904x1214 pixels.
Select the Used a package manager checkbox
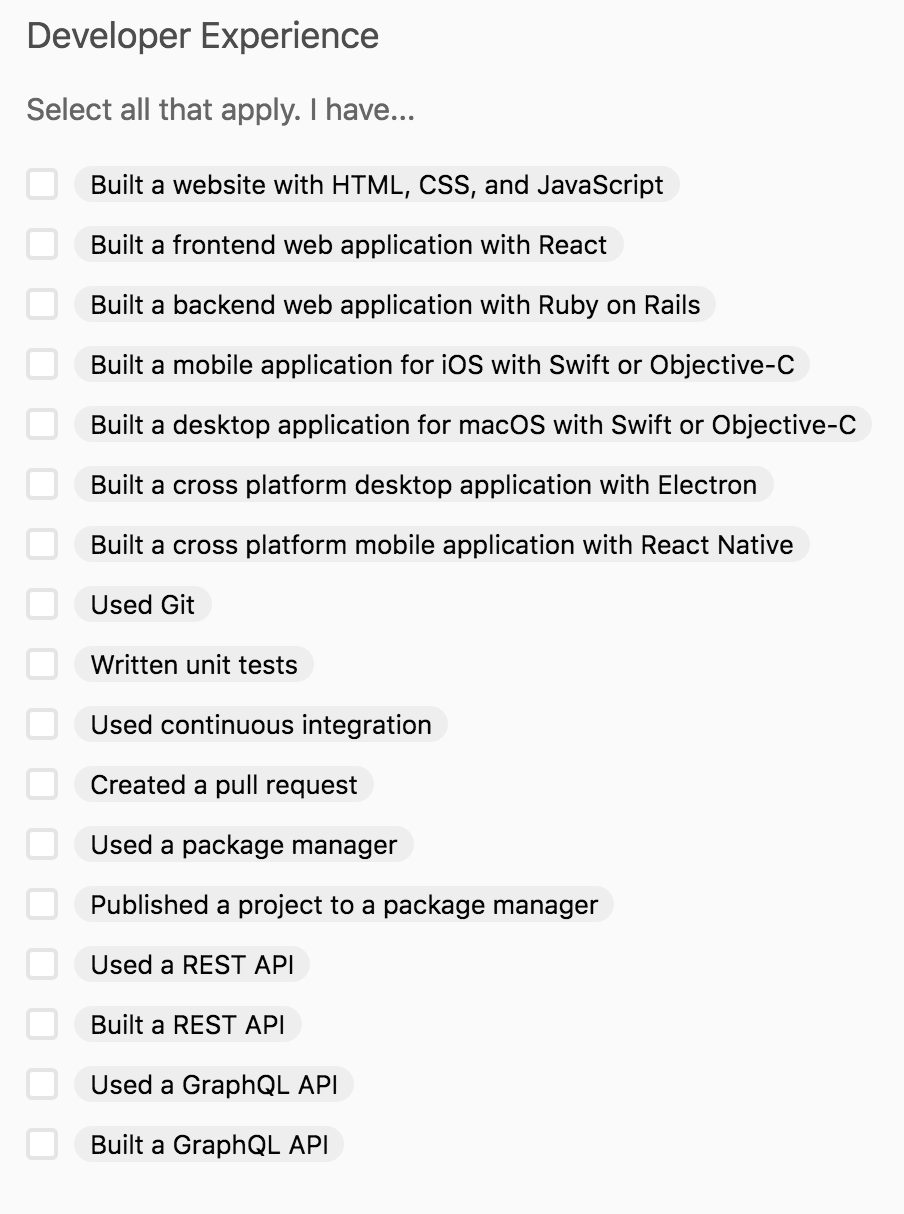tap(42, 845)
